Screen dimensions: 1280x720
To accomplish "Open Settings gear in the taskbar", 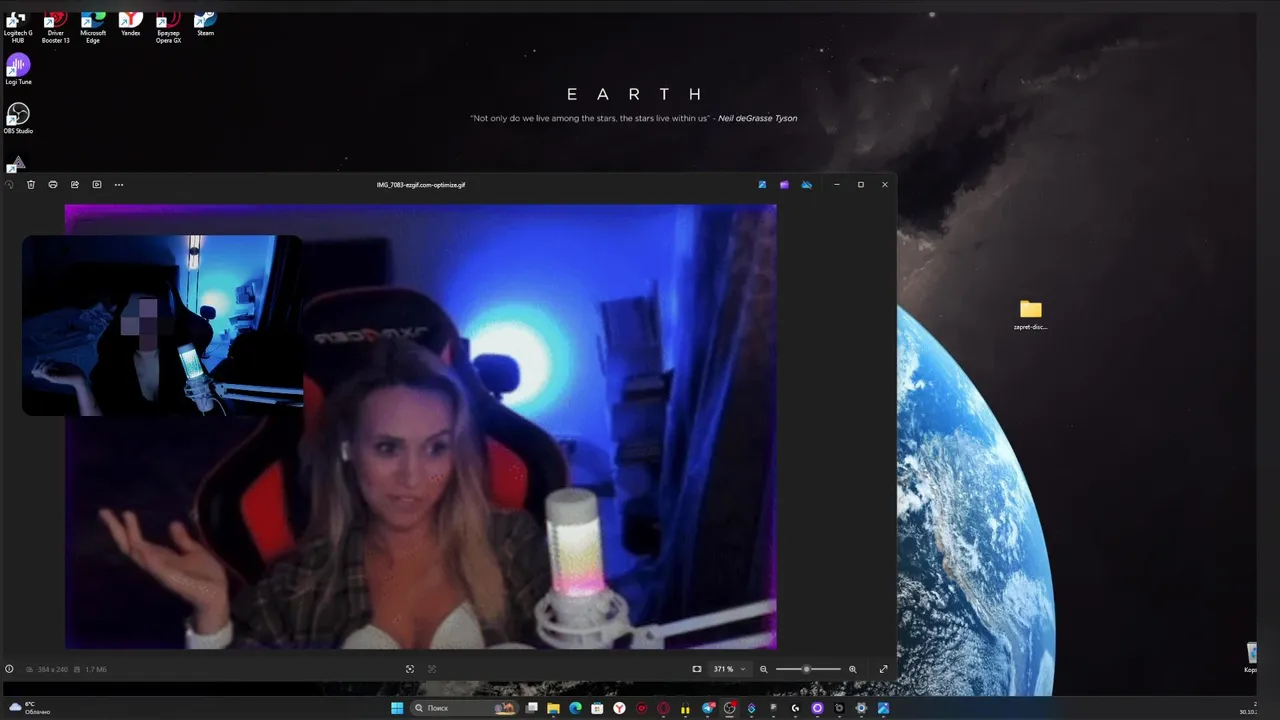I will 861,708.
